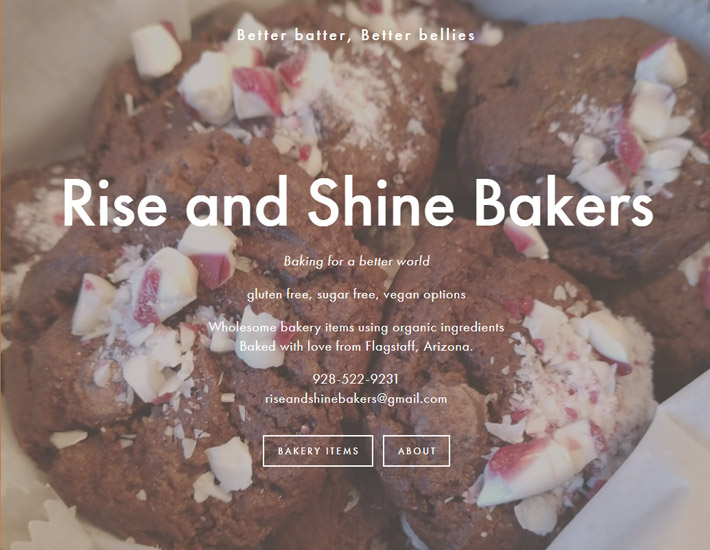
Task: Click the riseandshinebakers@gmail.com email address
Action: coord(356,399)
